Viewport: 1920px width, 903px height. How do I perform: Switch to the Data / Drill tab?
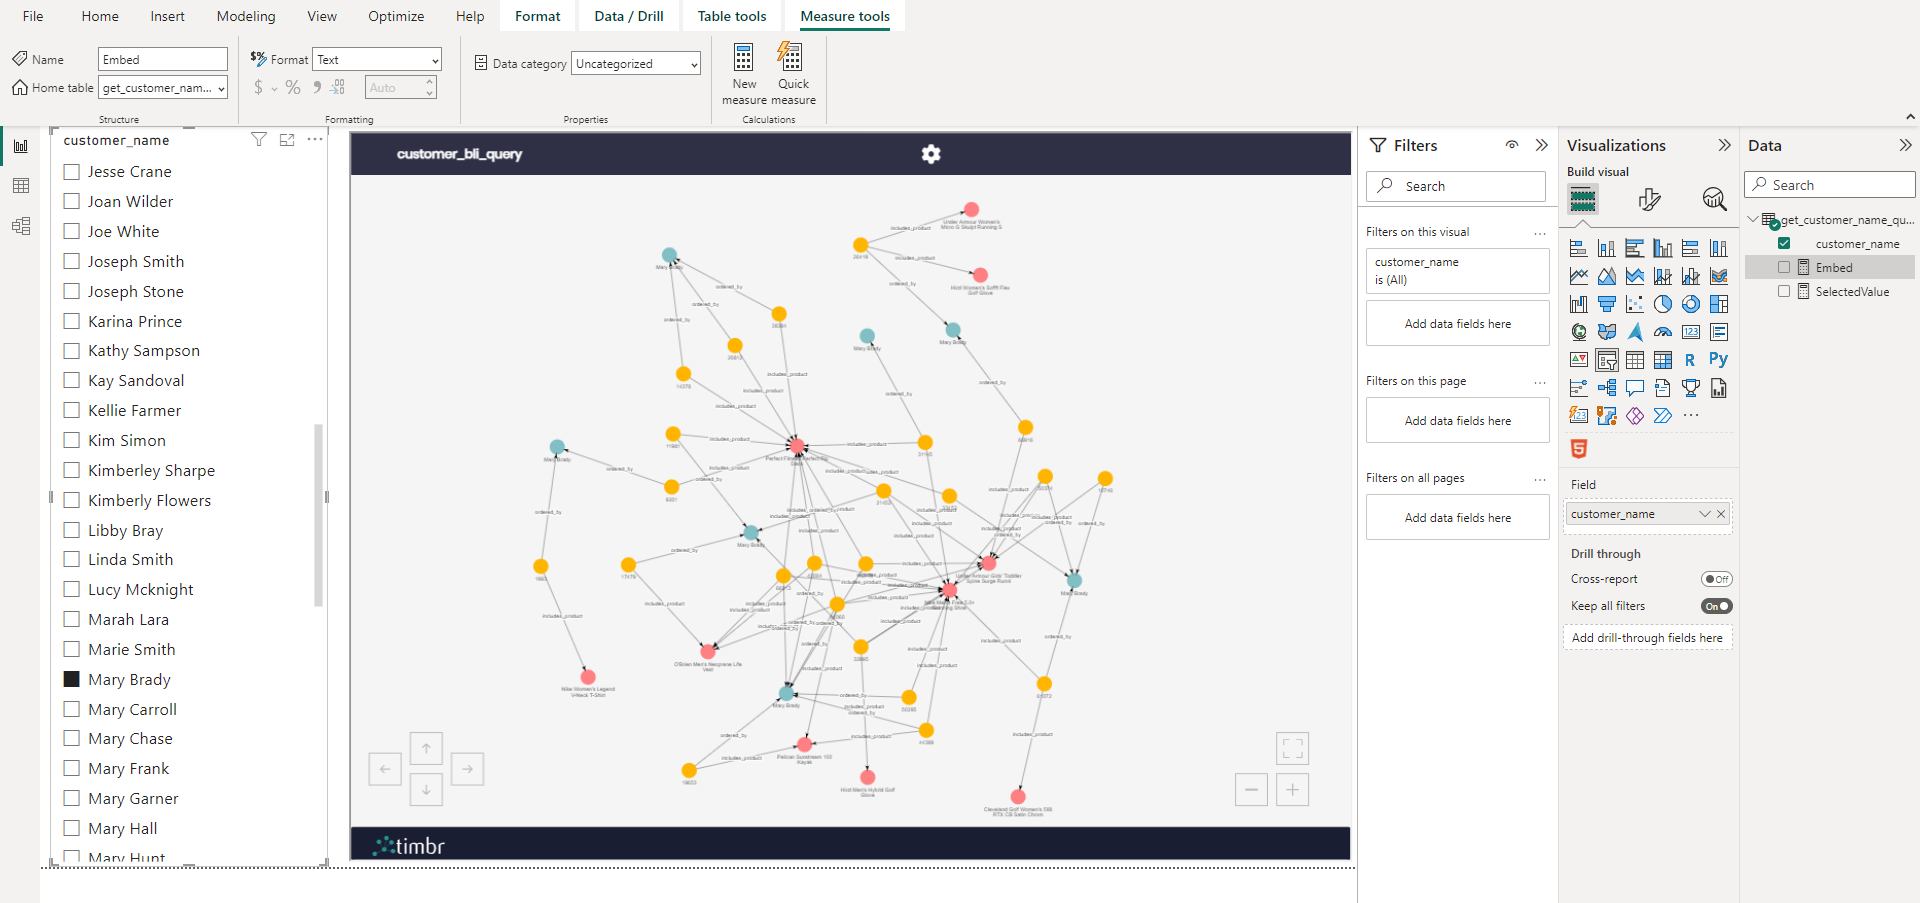point(629,16)
